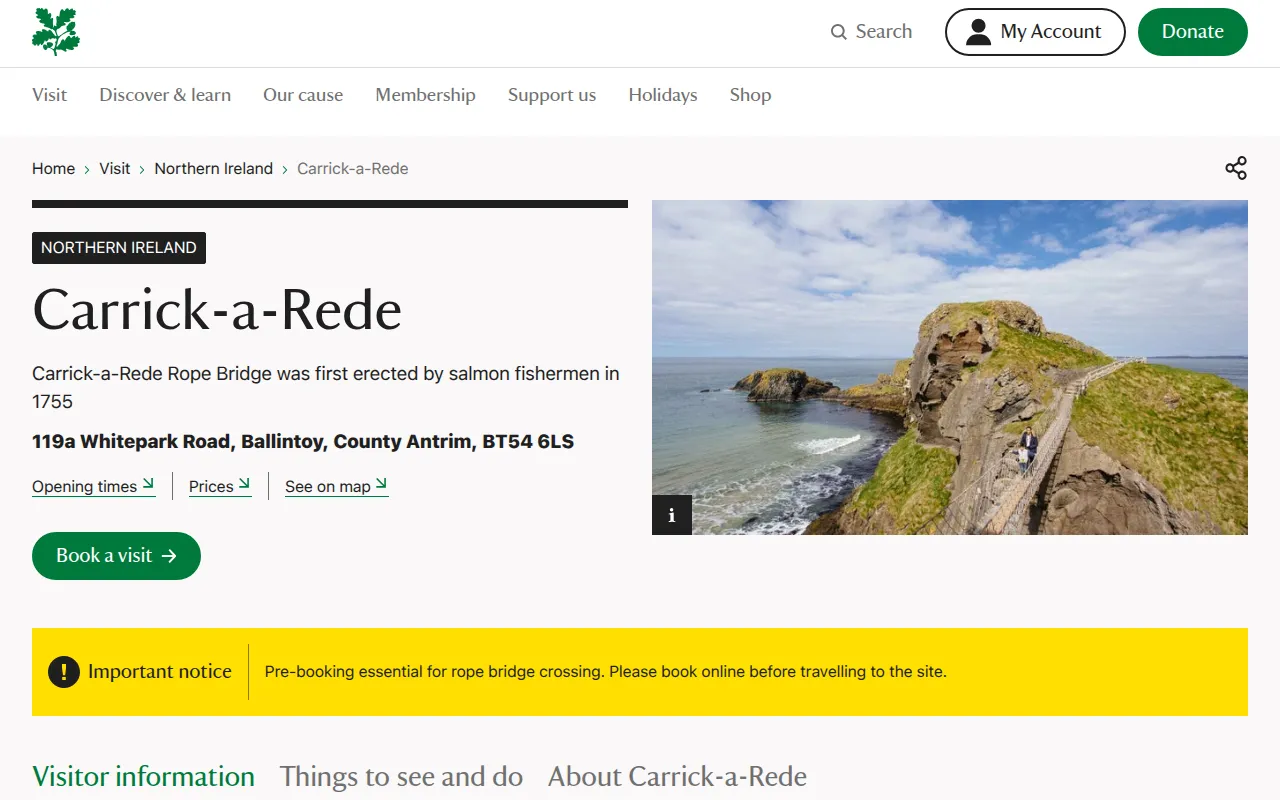Image resolution: width=1280 pixels, height=800 pixels.
Task: Click the rope bridge hero photo
Action: pyautogui.click(x=950, y=367)
